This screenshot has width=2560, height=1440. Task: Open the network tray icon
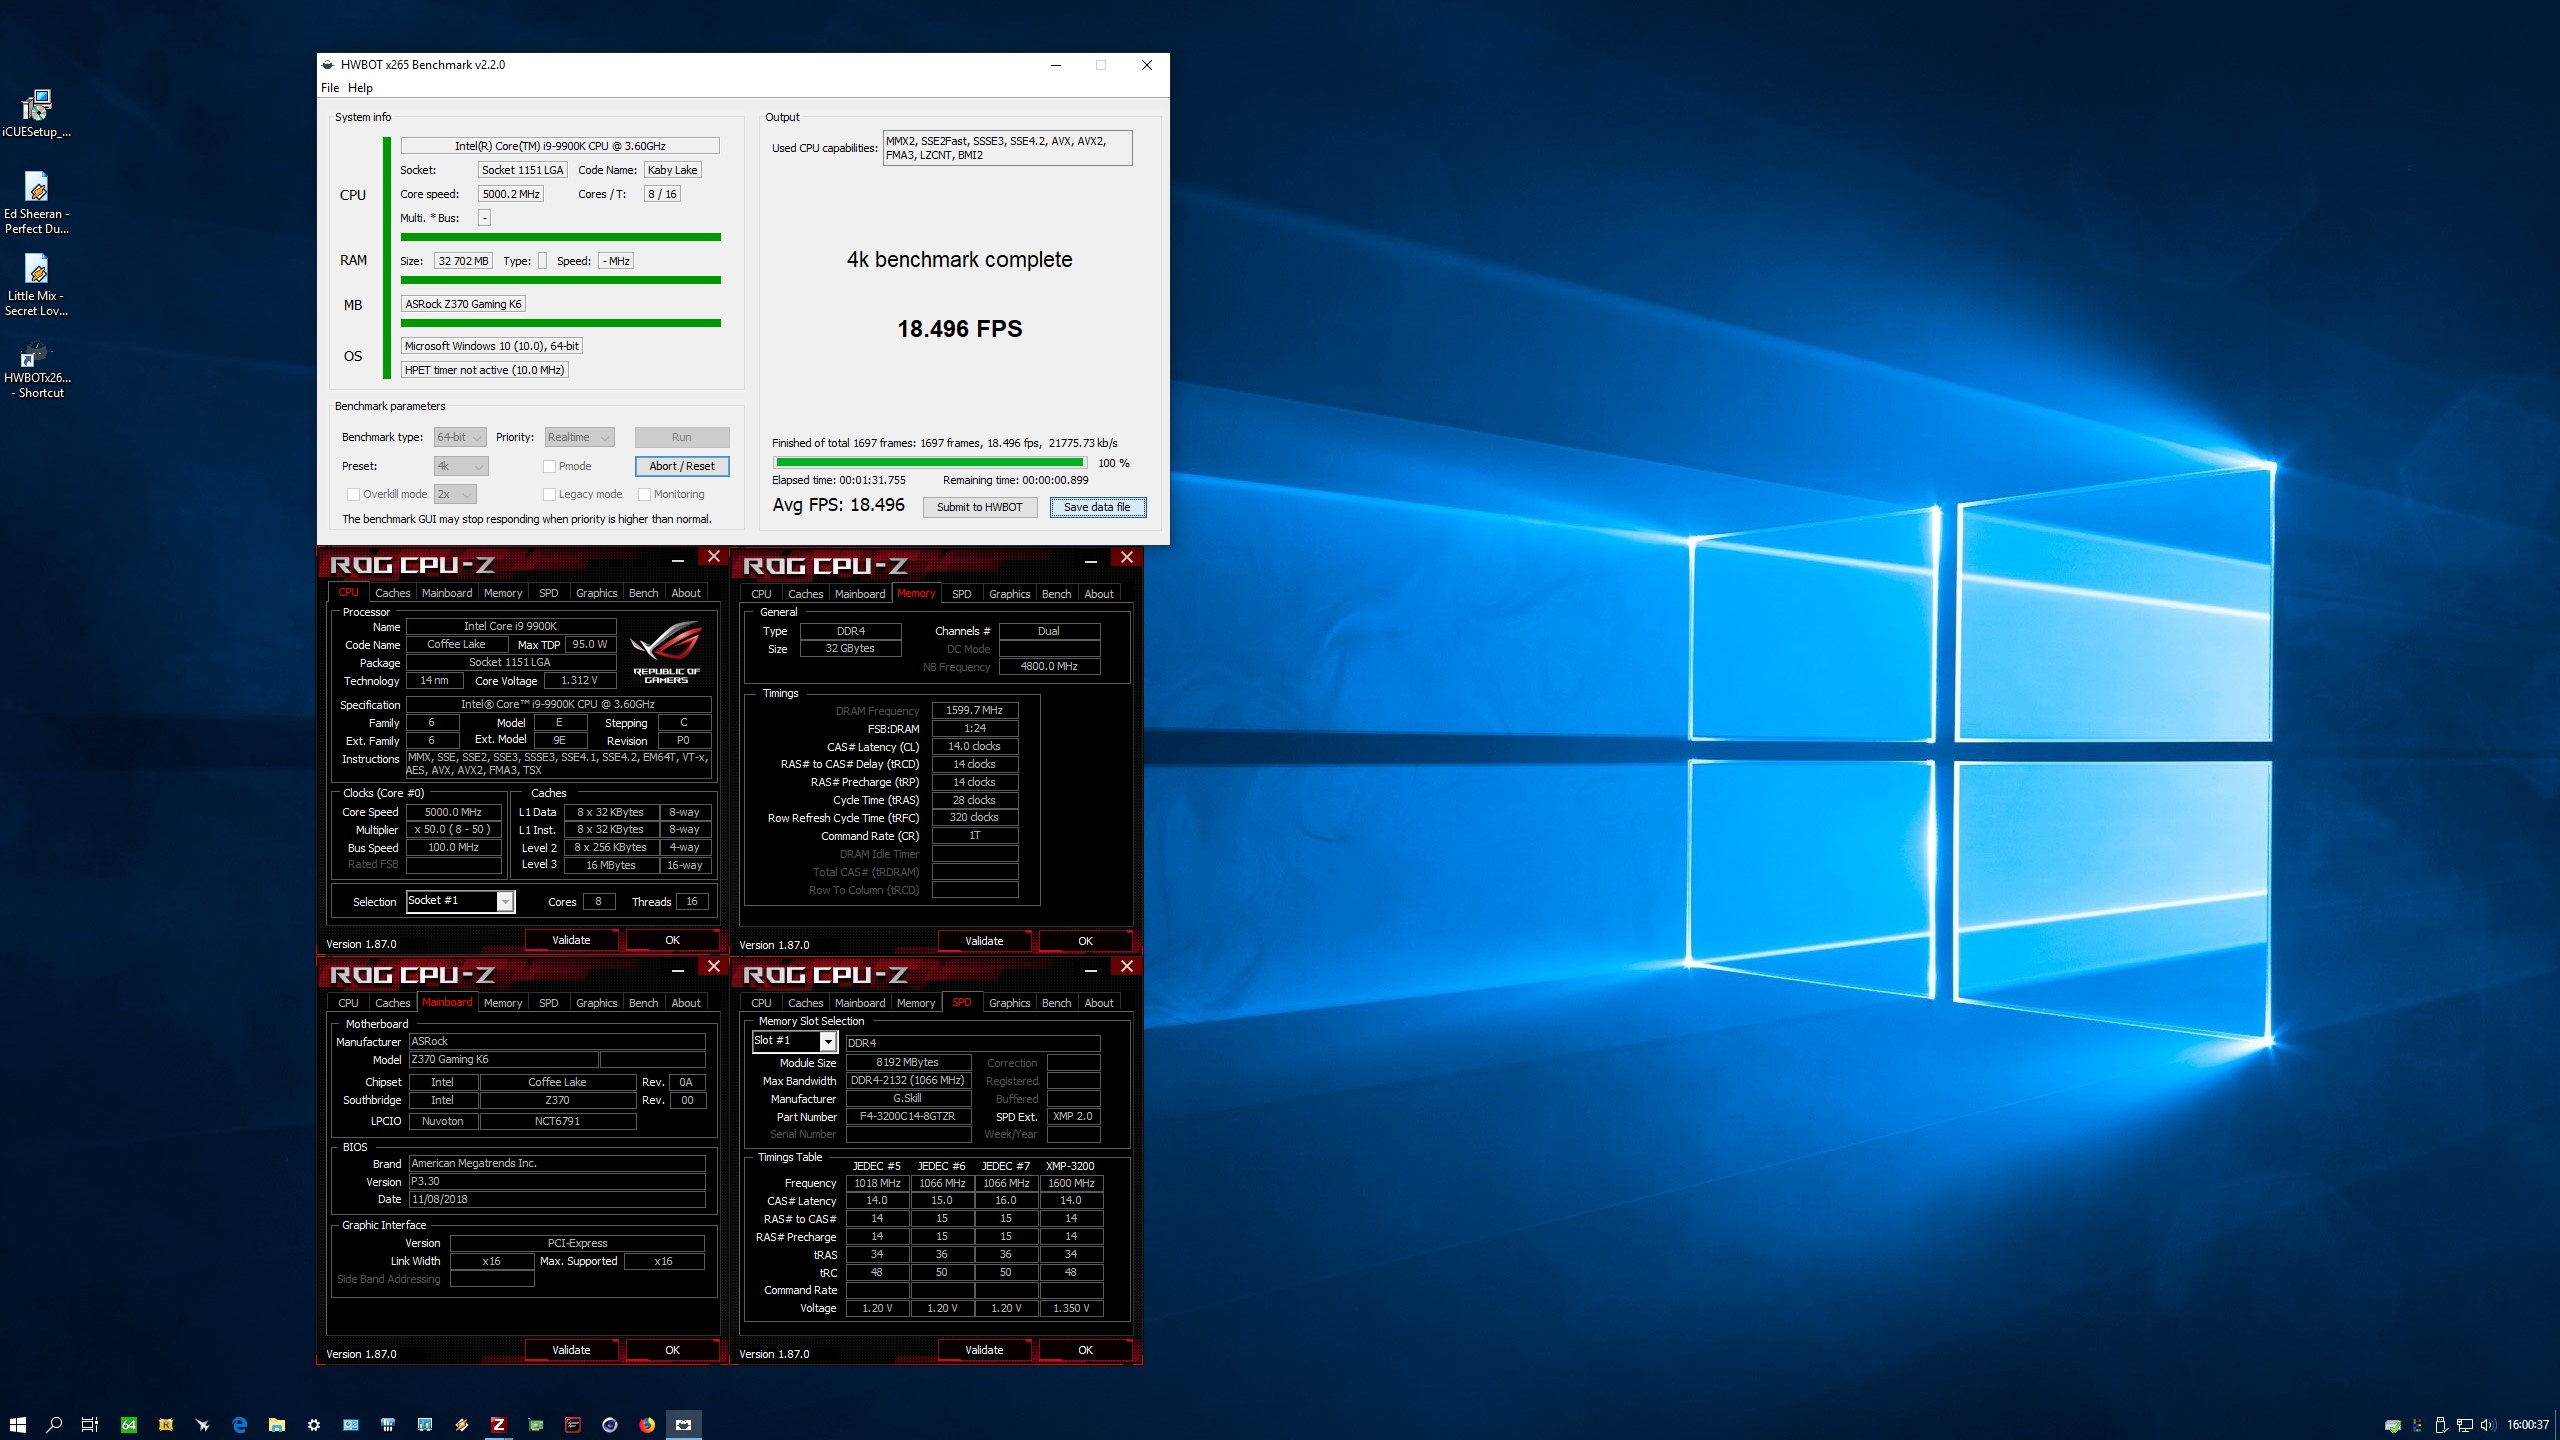[2465, 1425]
